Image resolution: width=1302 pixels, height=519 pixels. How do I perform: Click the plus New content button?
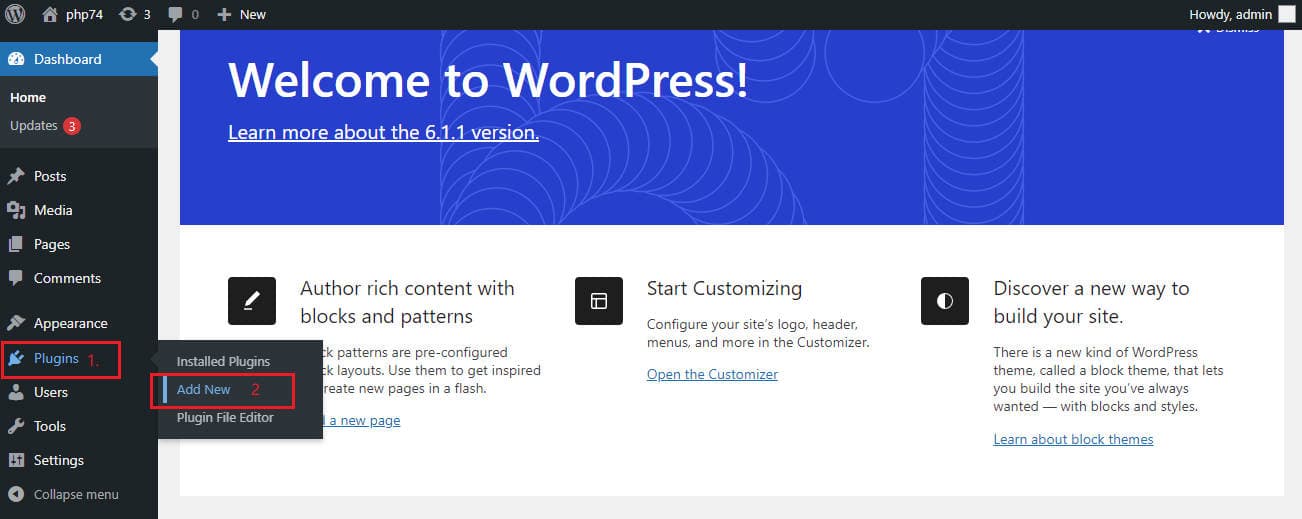click(x=241, y=15)
